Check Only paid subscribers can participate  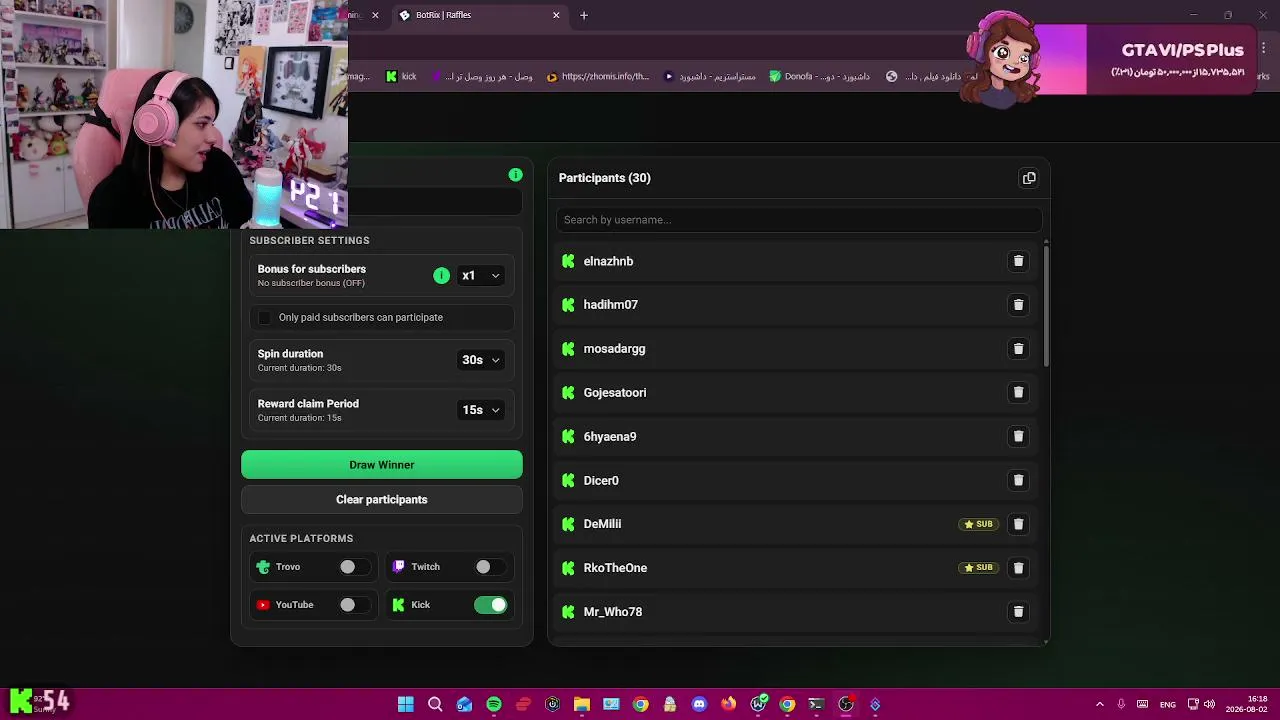click(264, 318)
